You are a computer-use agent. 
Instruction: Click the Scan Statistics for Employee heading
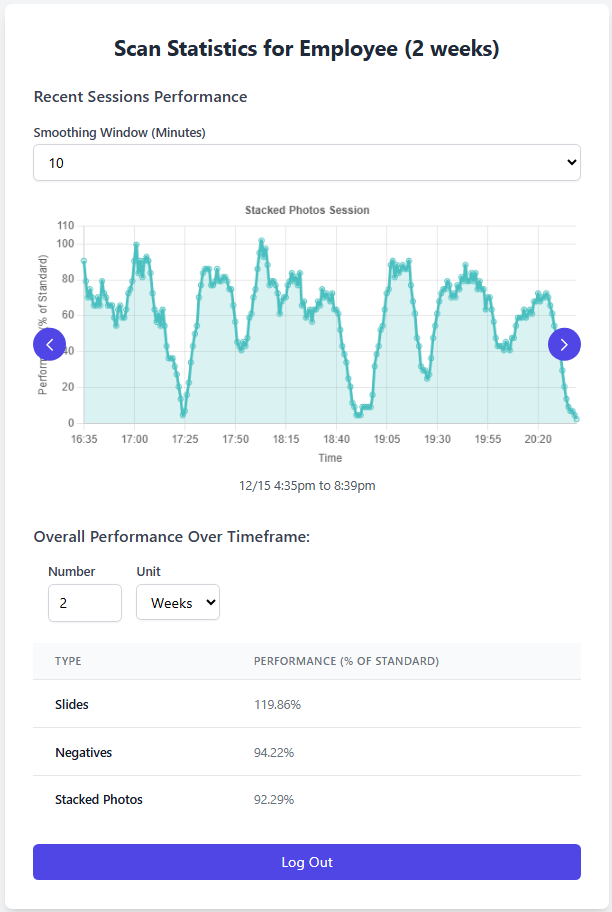306,49
